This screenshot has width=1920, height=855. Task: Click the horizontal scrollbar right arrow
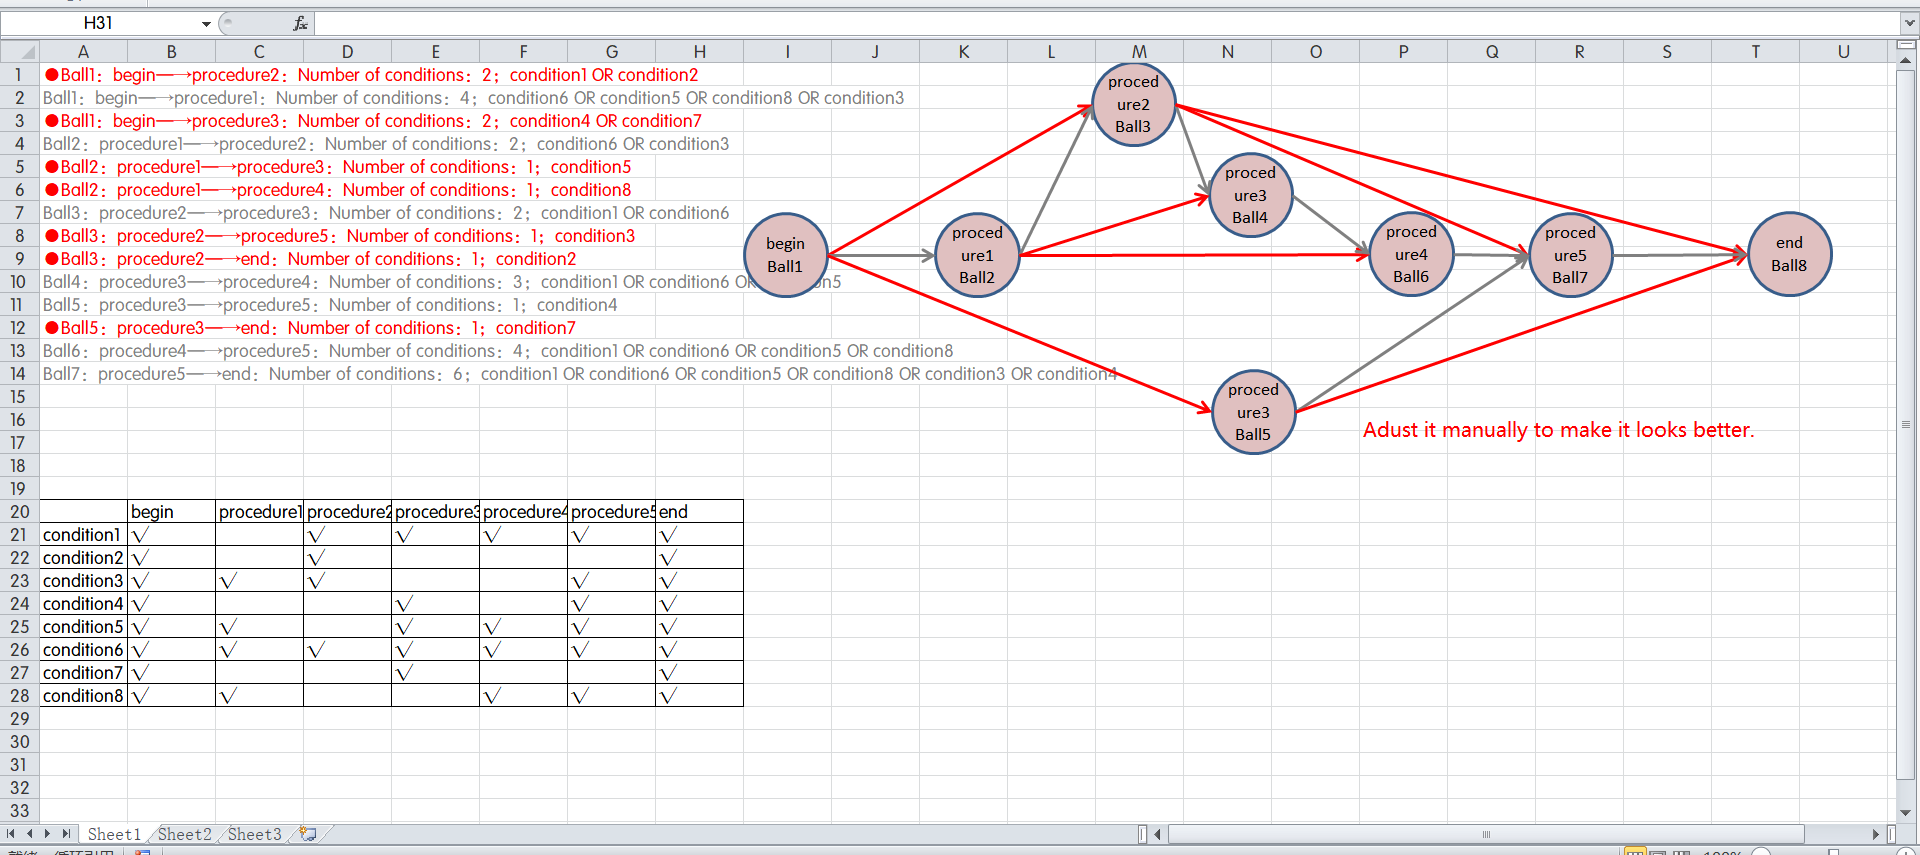pos(1876,834)
